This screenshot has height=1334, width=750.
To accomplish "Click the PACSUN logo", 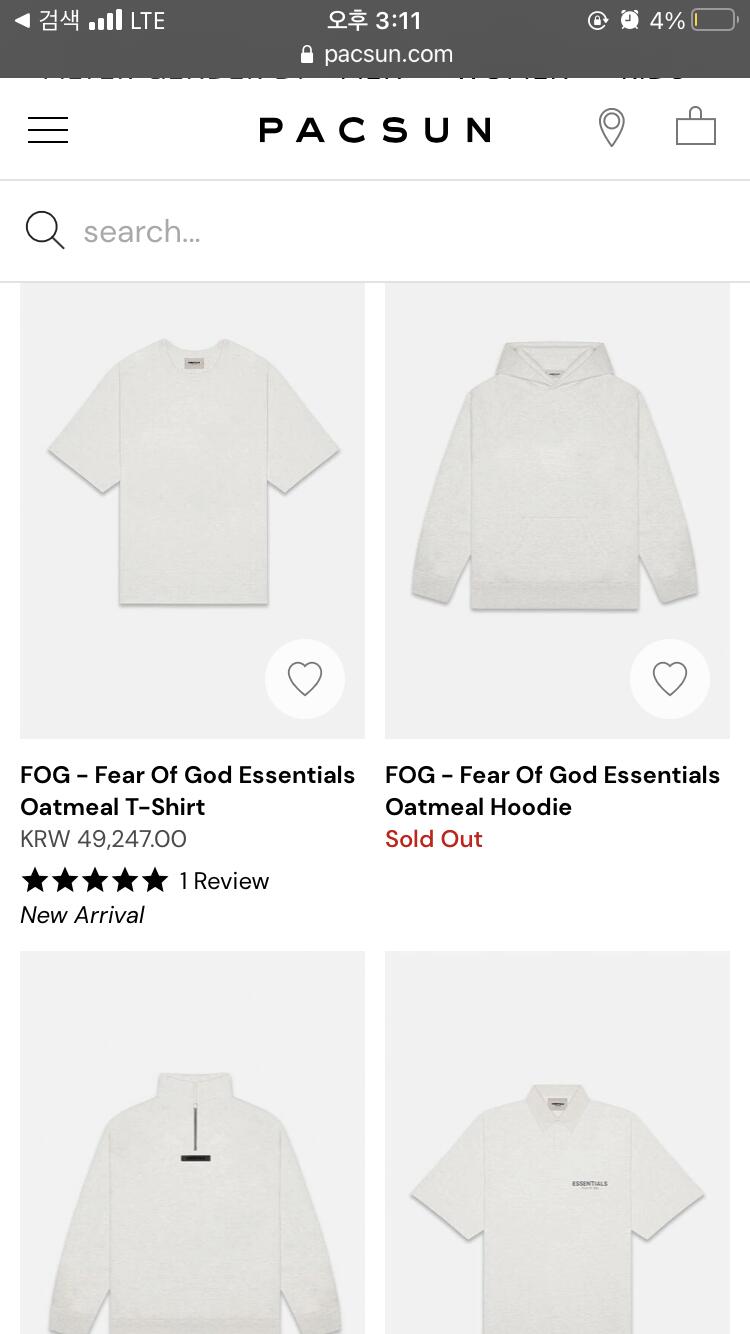I will [375, 130].
